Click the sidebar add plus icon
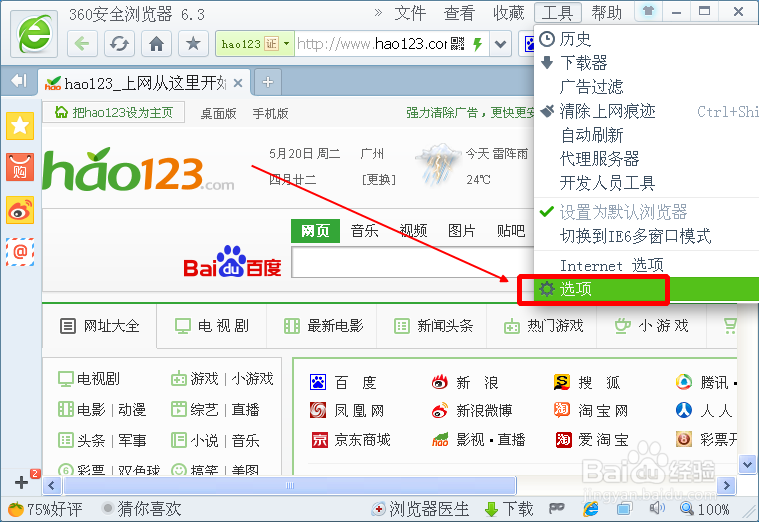This screenshot has width=759, height=522. click(21, 482)
